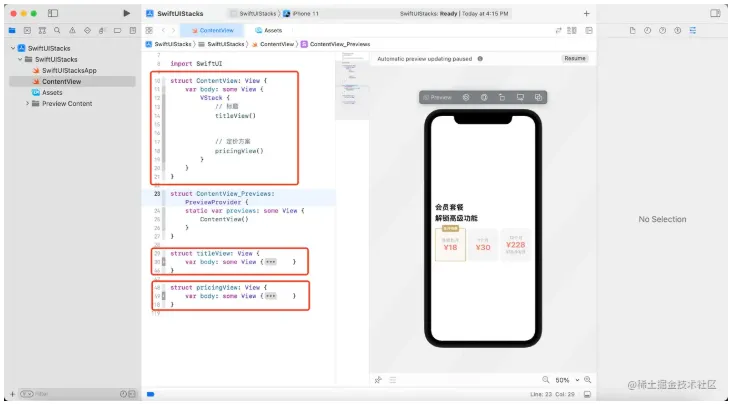Image resolution: width=730 pixels, height=404 pixels.
Task: Click the code minimap
Action: [x=352, y=84]
